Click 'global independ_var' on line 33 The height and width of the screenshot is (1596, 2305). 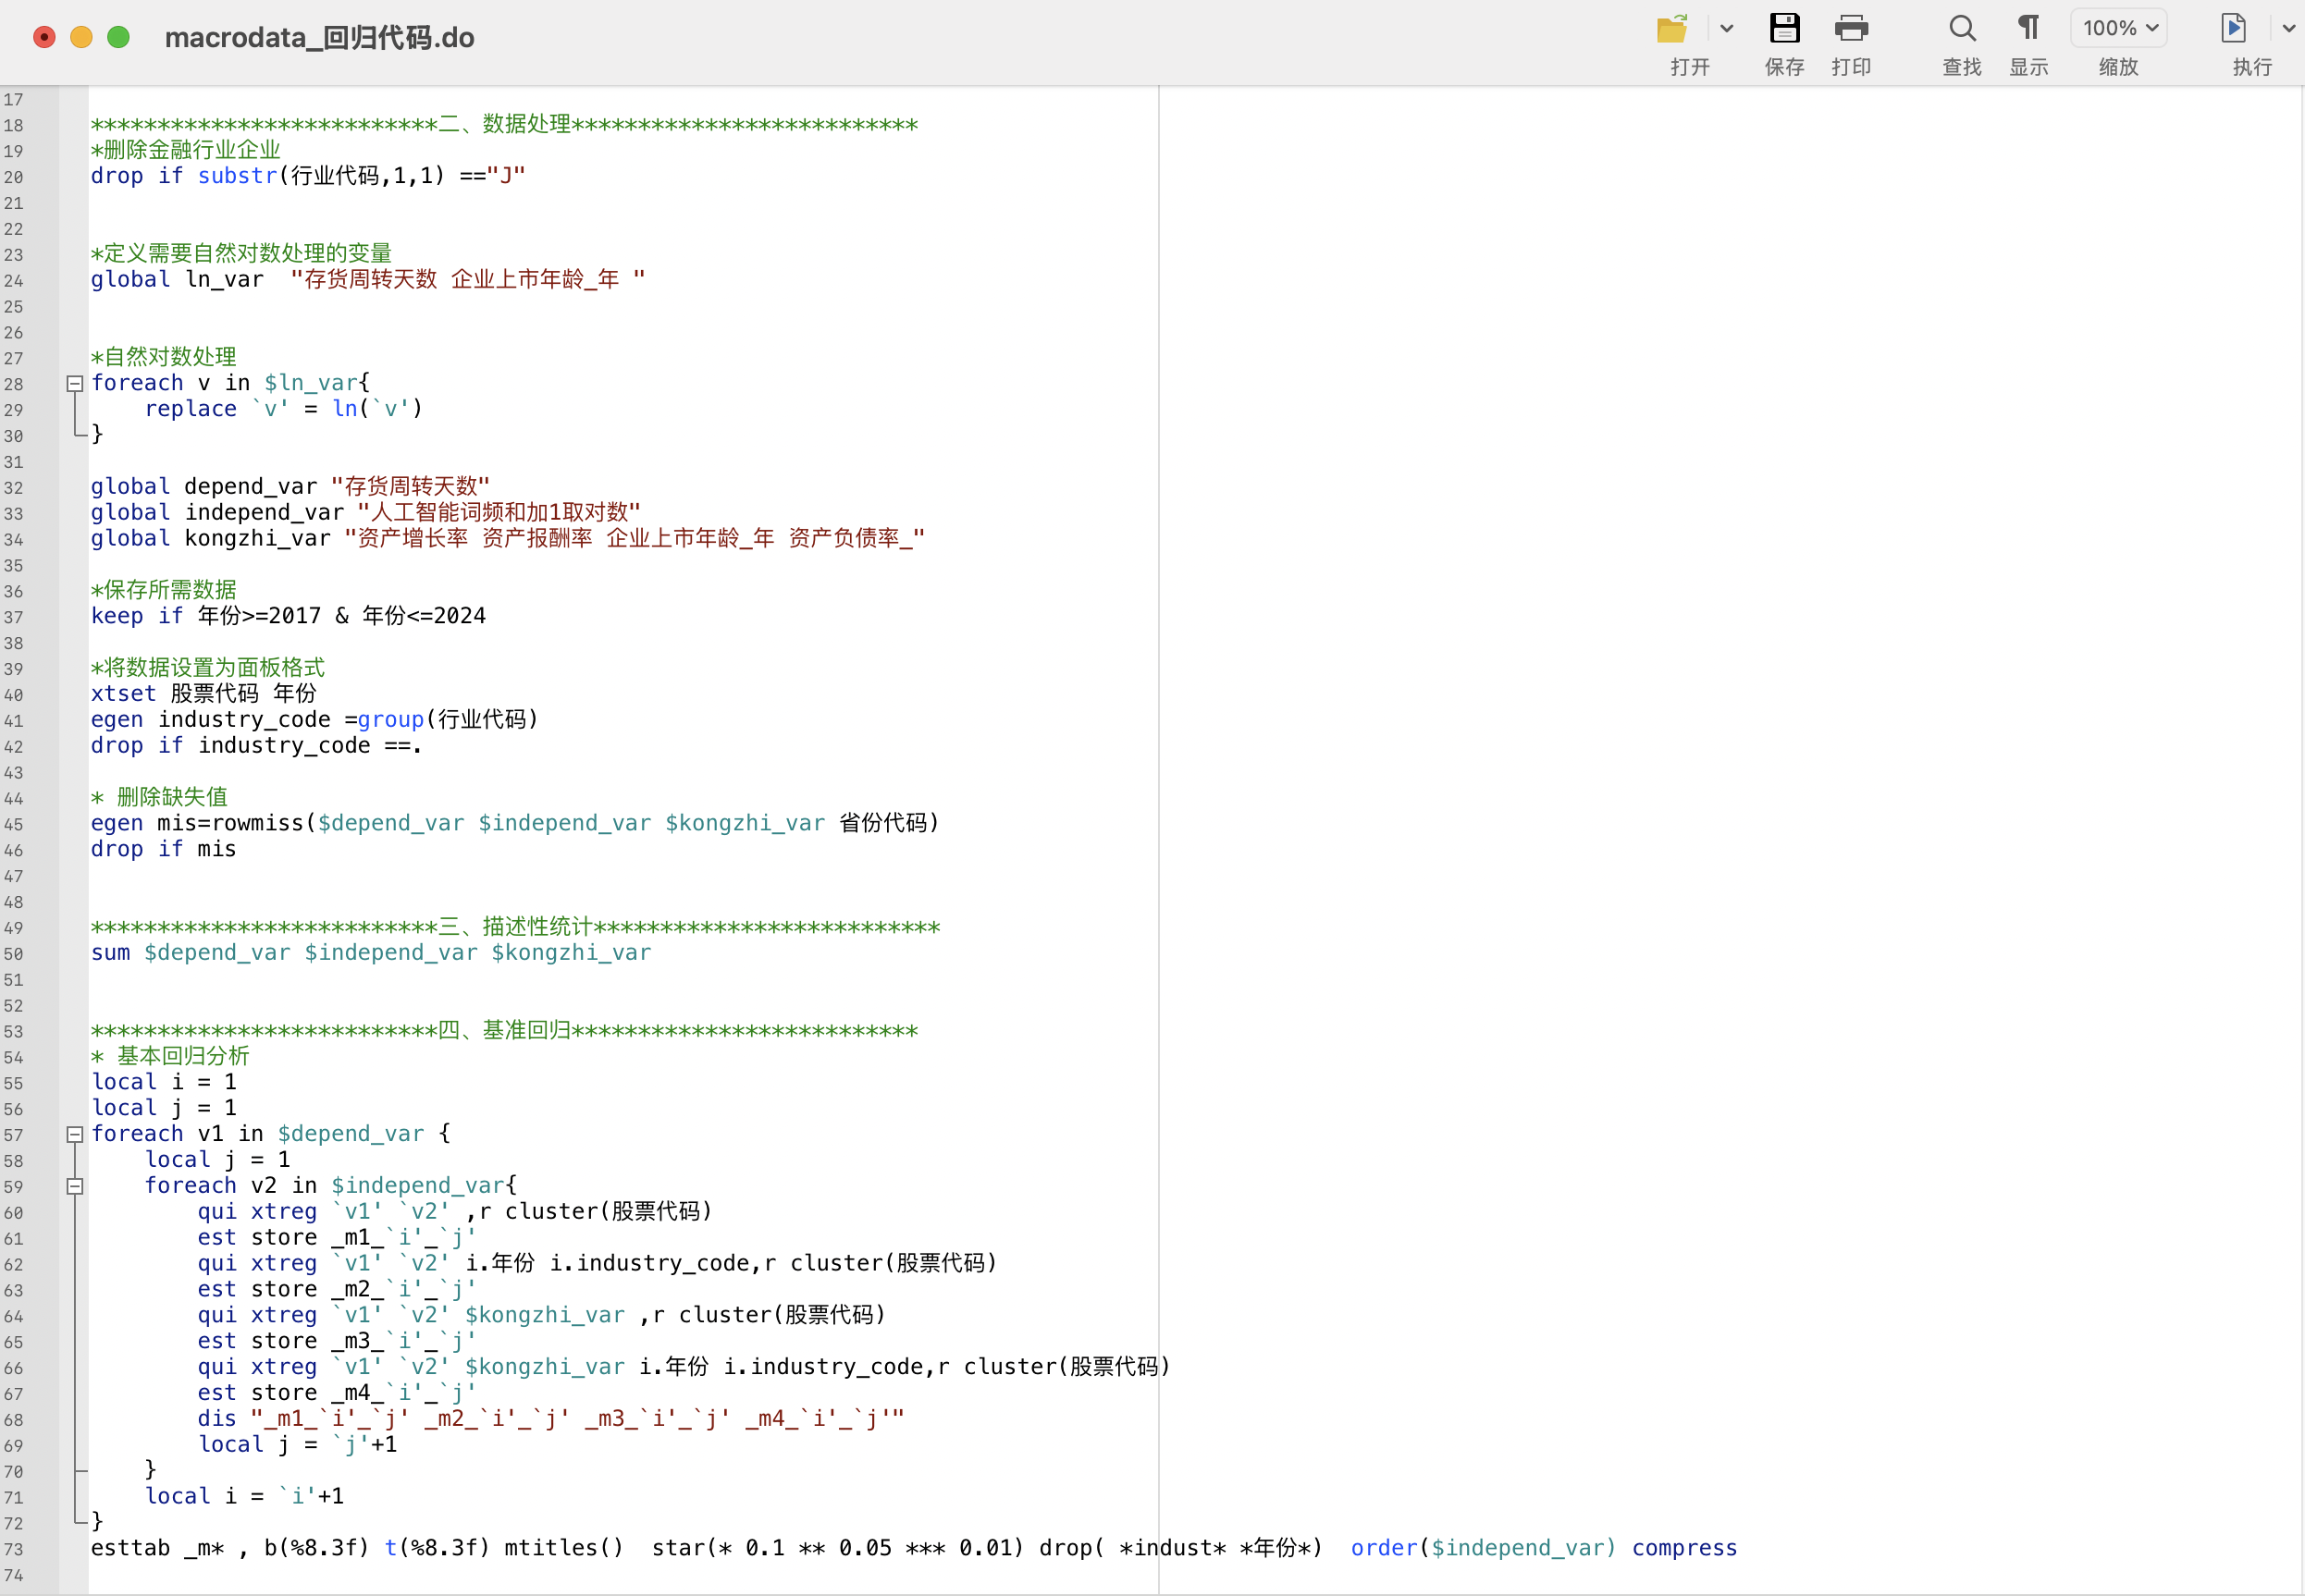click(365, 512)
